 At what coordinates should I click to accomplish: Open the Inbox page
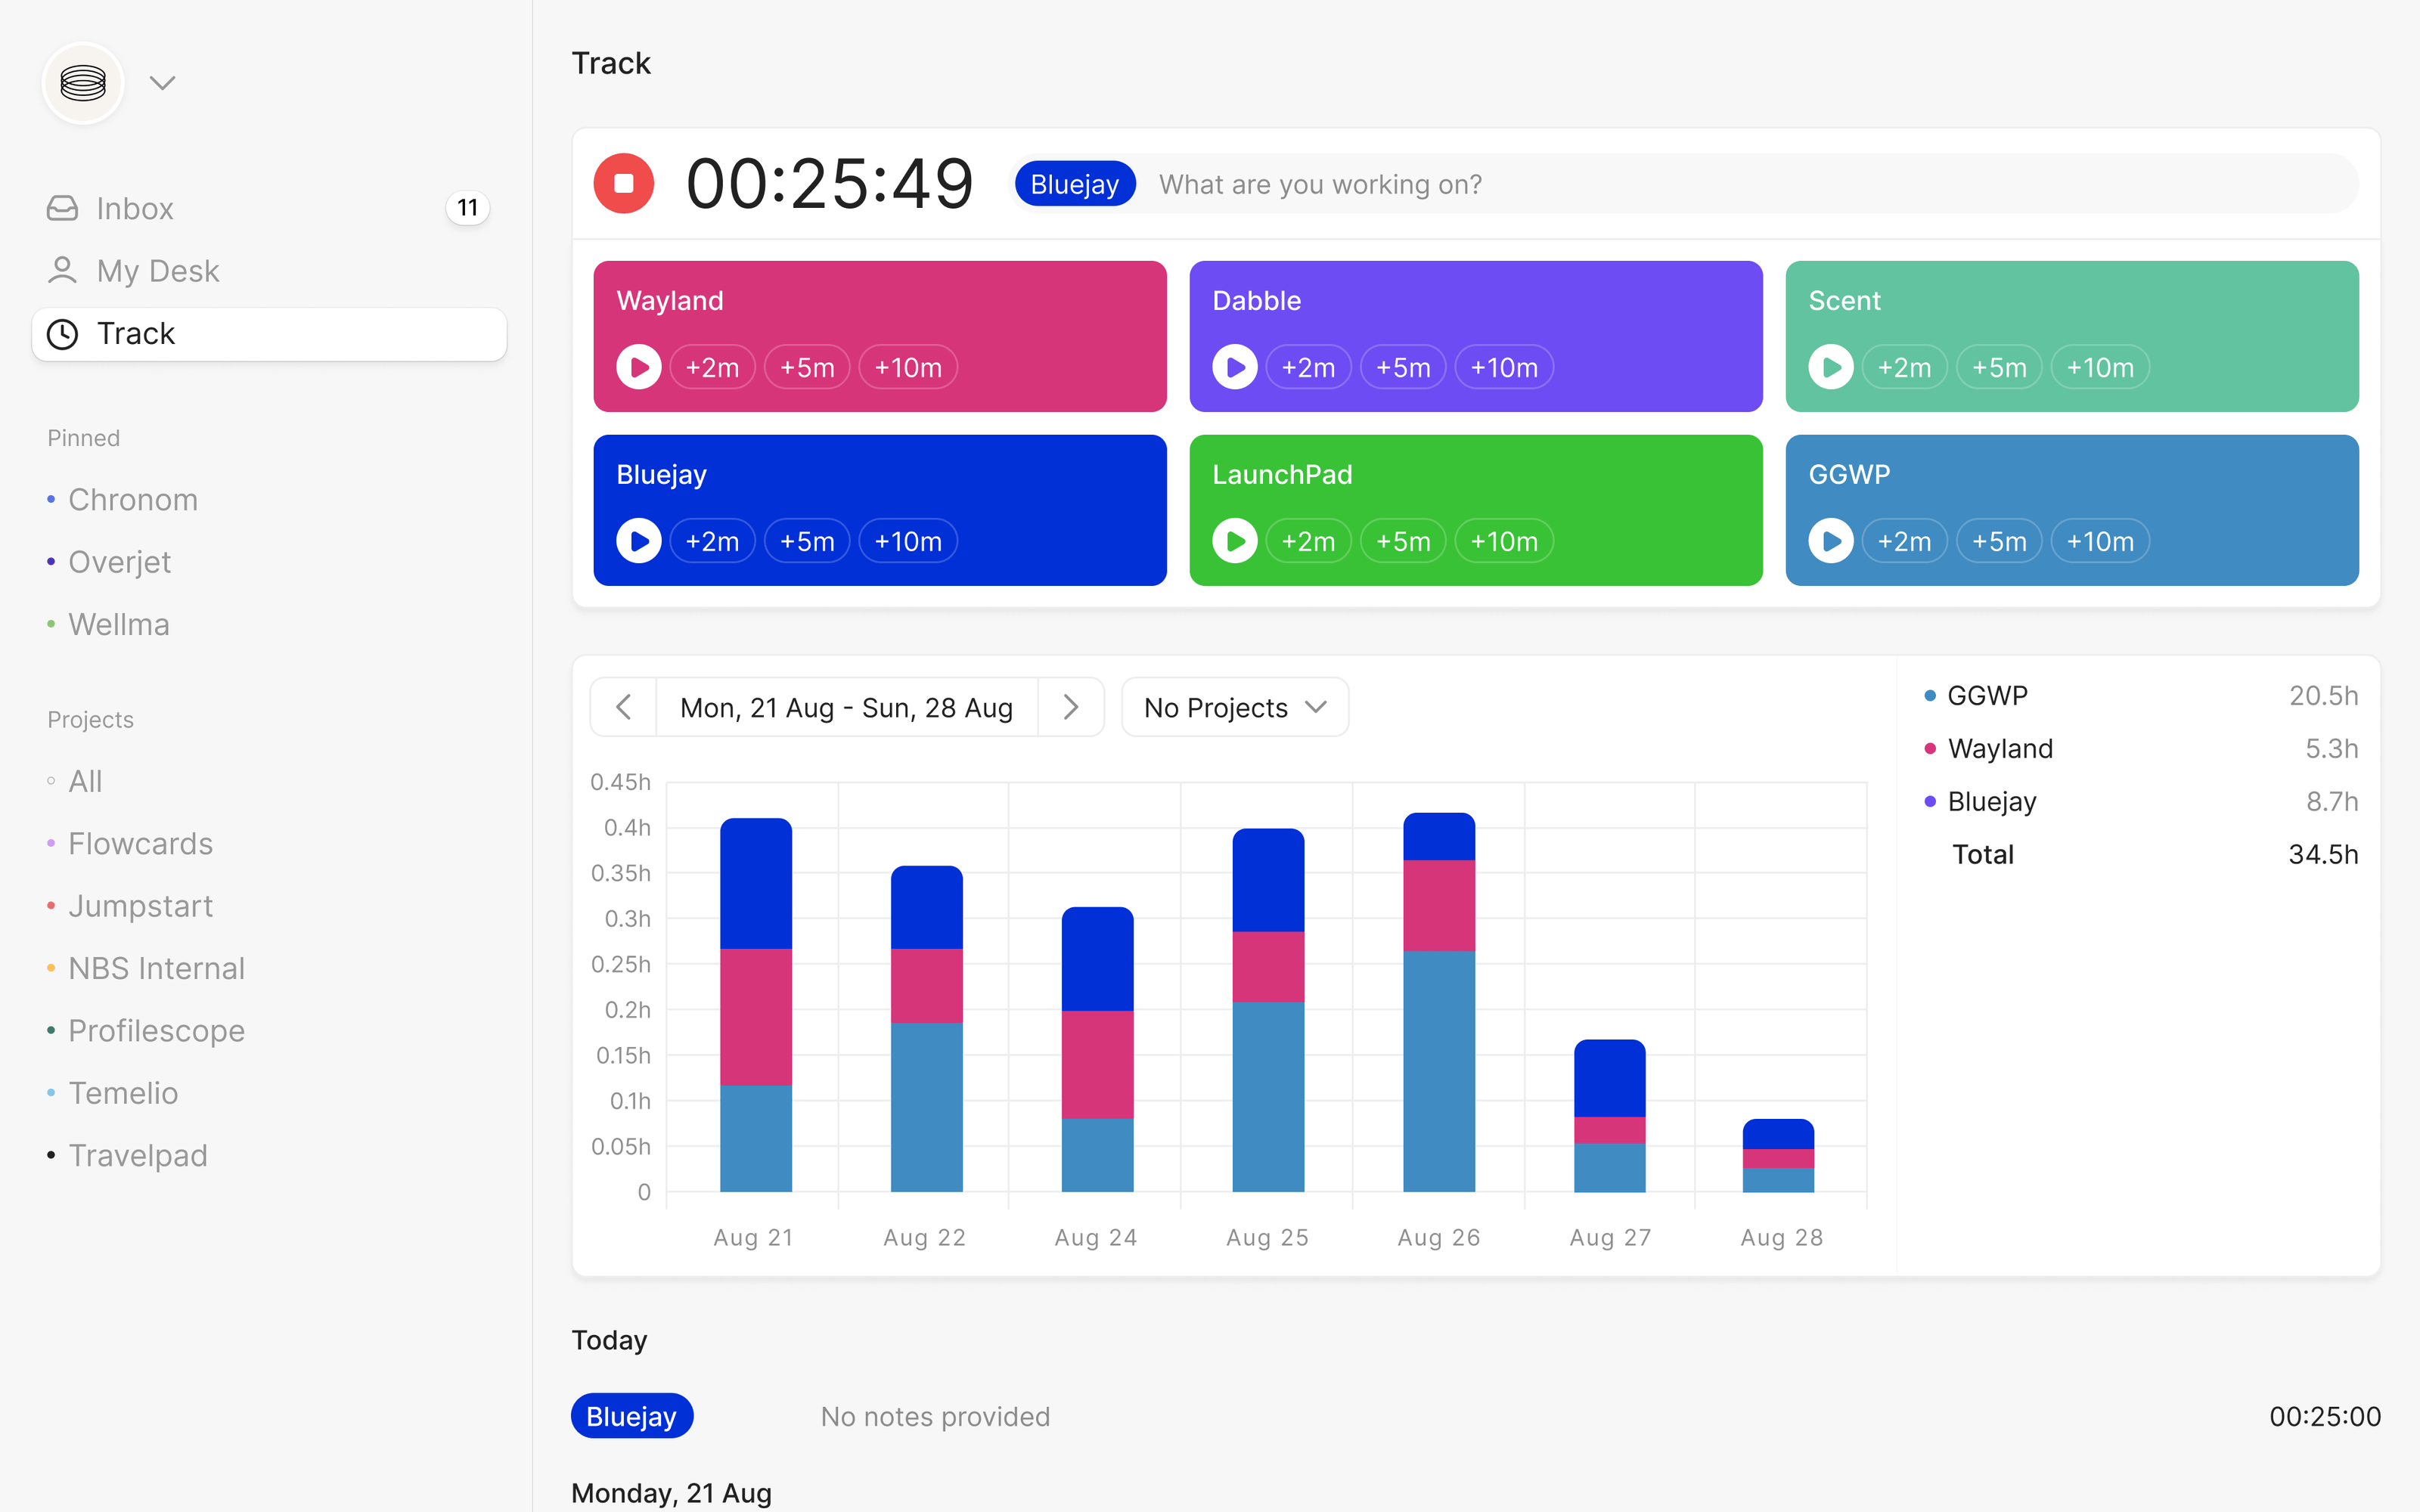(135, 208)
